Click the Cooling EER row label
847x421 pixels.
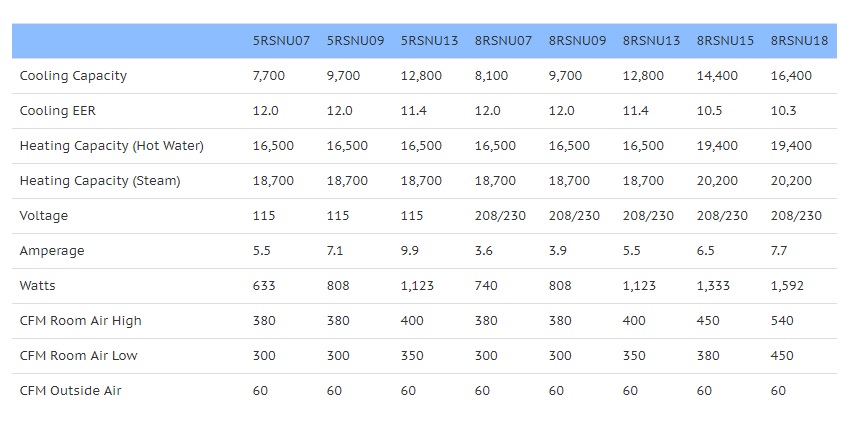[x=57, y=111]
